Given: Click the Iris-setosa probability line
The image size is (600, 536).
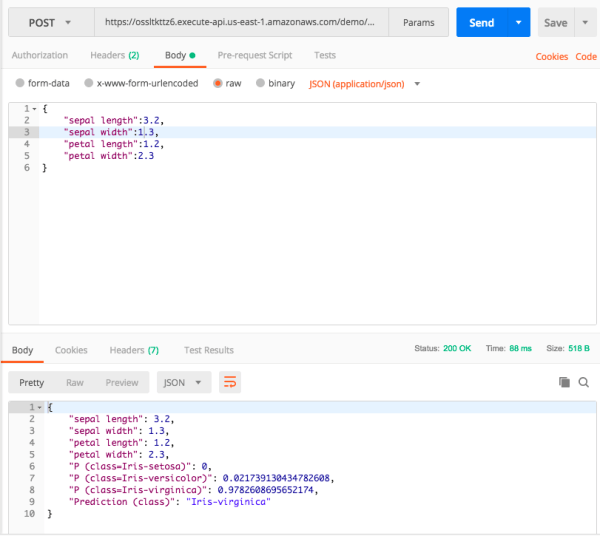Looking at the screenshot, I should pos(140,466).
